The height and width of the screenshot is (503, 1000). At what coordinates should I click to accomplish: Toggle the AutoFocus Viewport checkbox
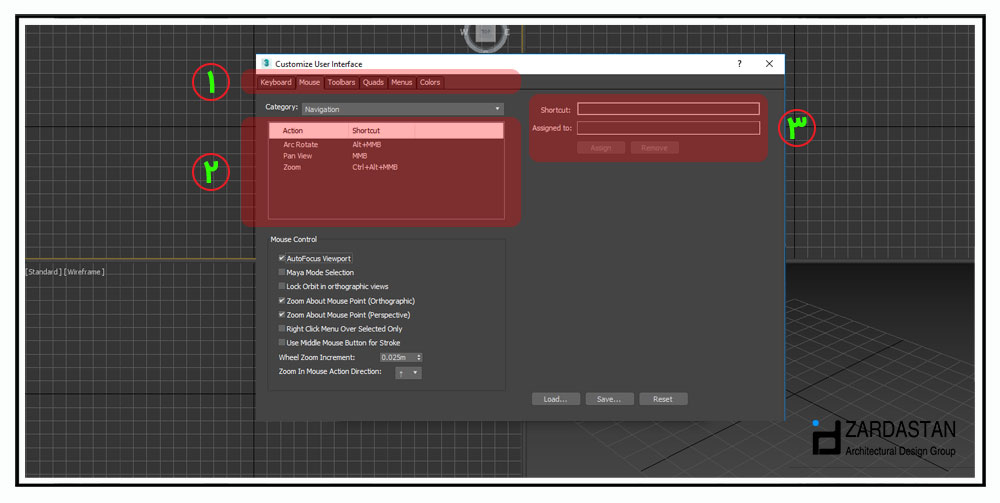click(x=282, y=258)
